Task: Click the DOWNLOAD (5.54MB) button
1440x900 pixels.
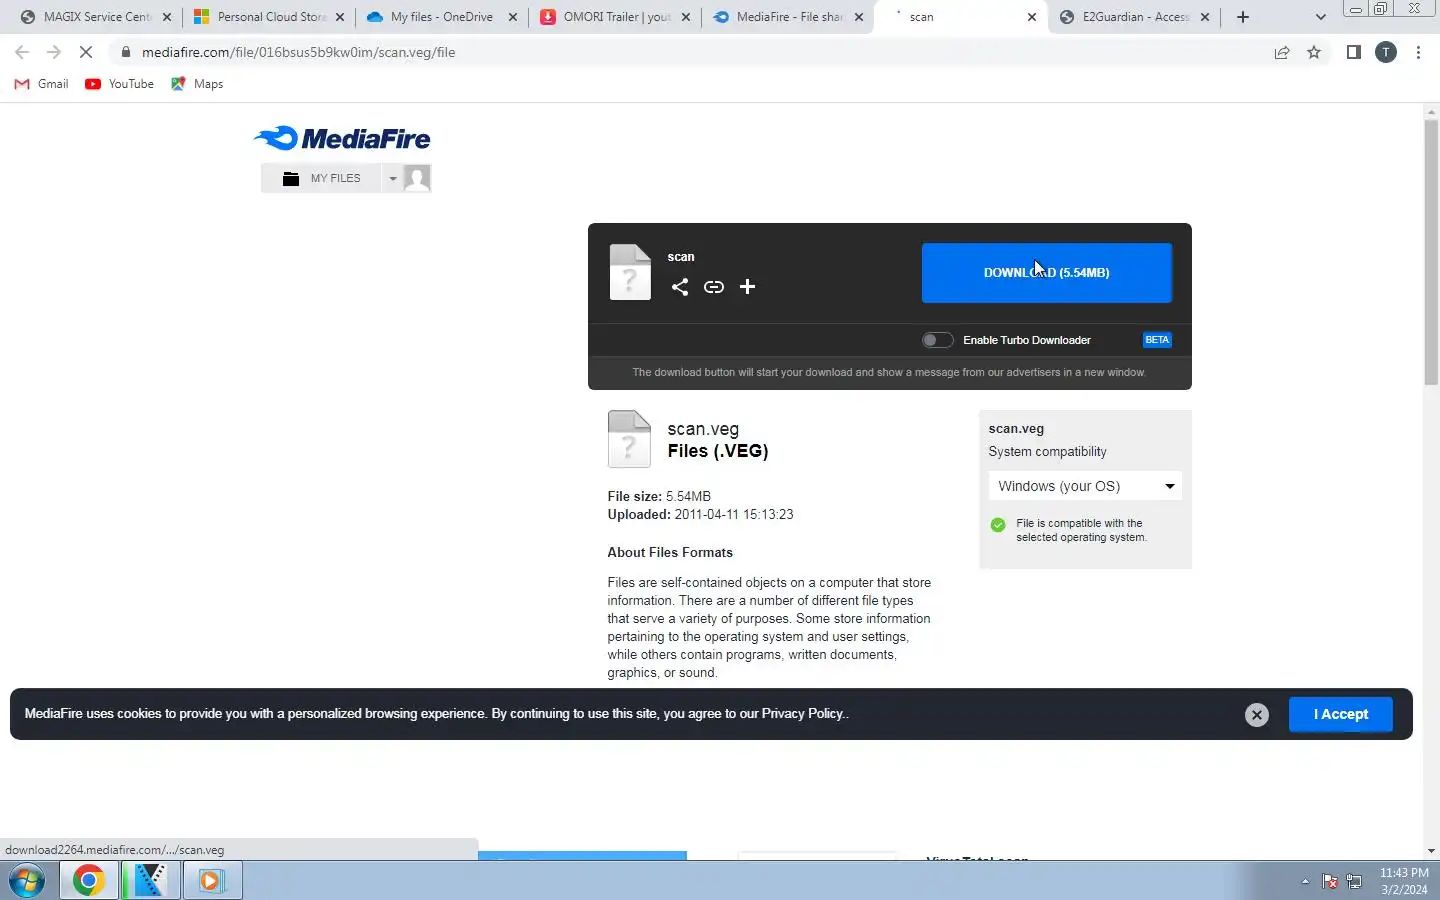Action: 1046,272
